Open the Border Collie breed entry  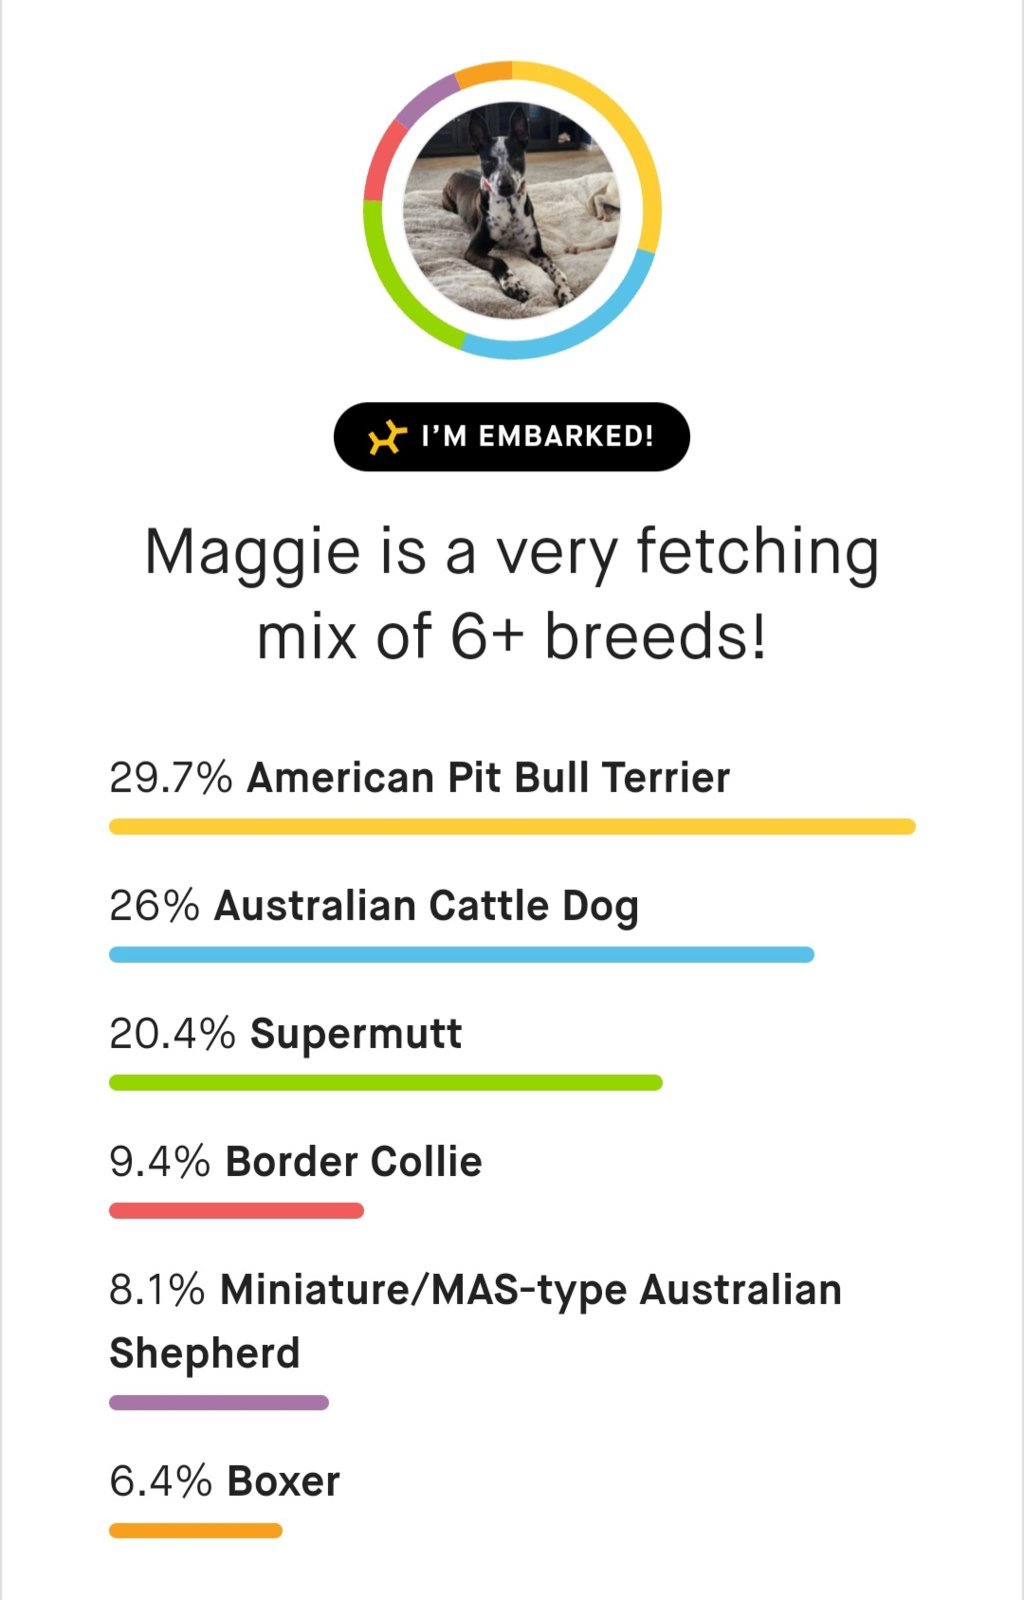(x=296, y=1161)
